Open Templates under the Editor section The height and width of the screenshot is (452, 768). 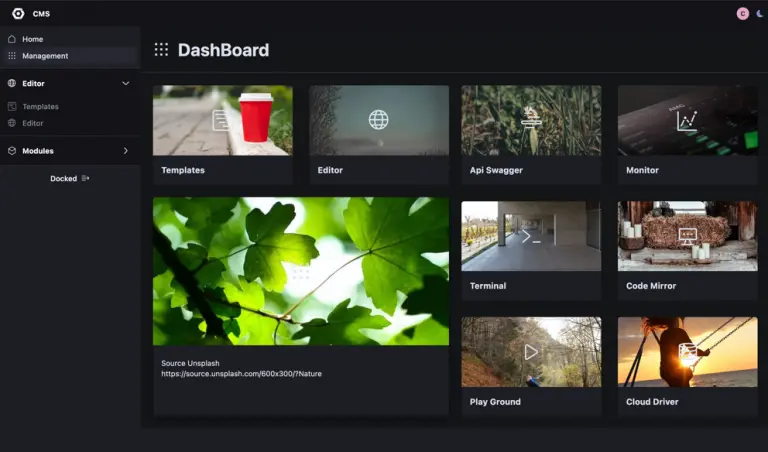point(40,106)
